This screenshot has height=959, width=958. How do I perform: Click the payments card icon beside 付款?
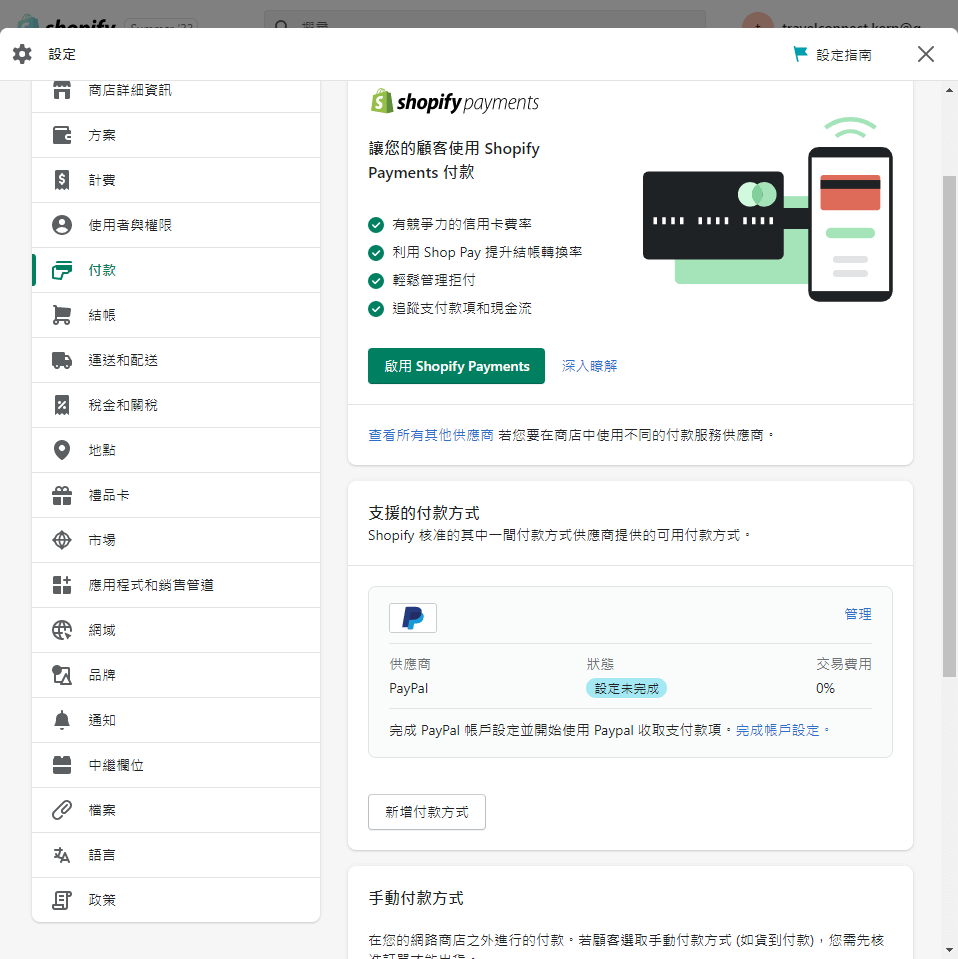tap(62, 270)
